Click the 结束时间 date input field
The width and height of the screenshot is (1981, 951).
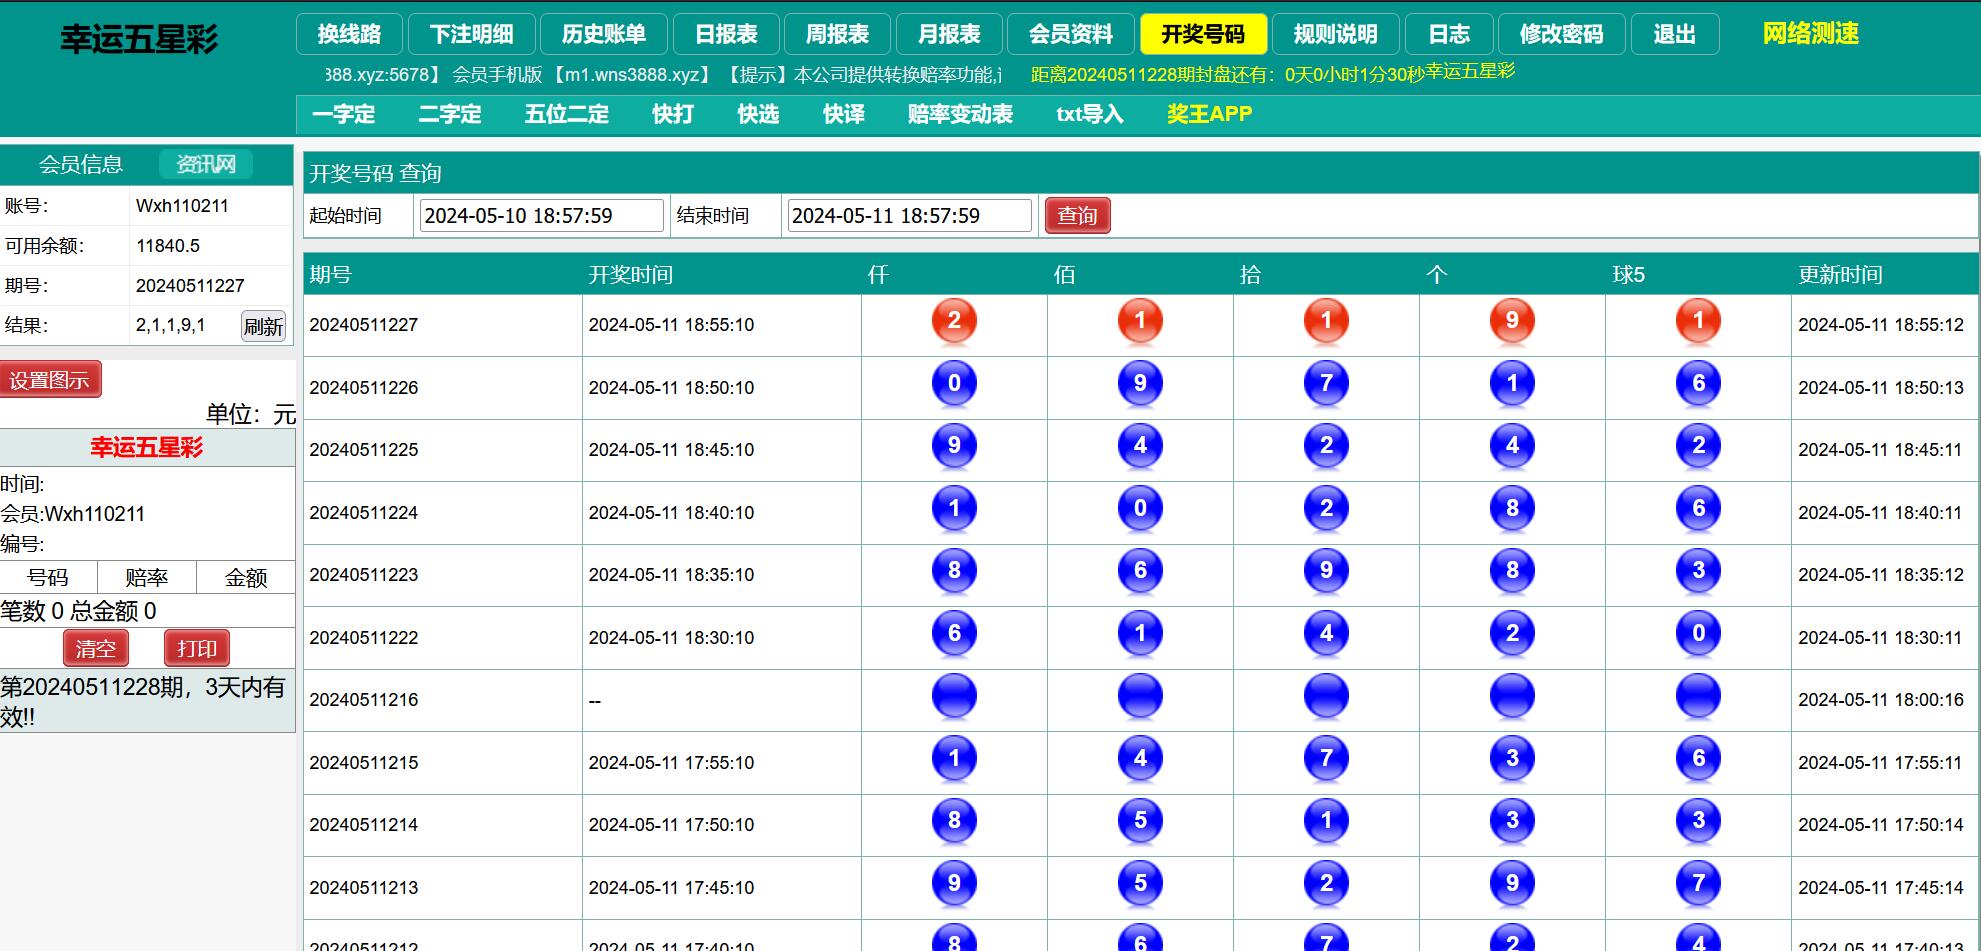point(908,216)
